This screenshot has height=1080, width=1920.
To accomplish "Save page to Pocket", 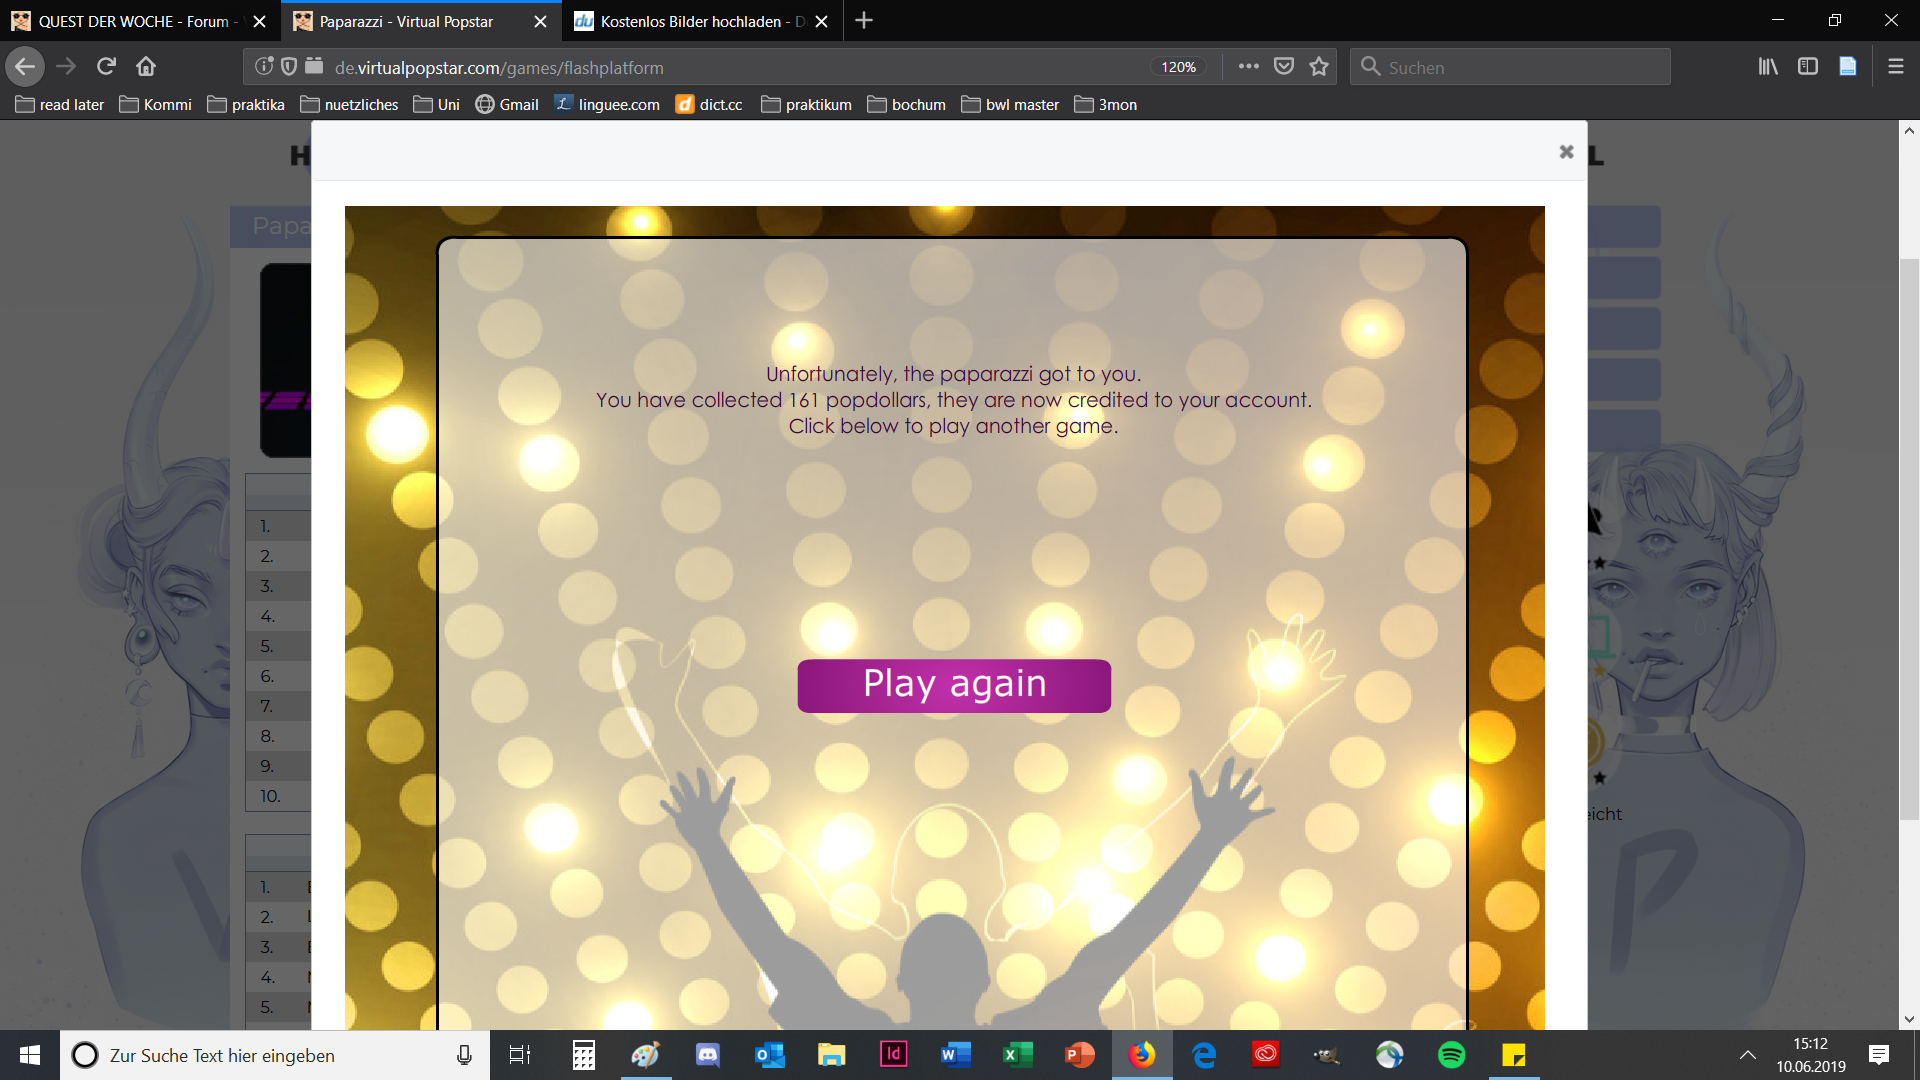I will click(1284, 67).
